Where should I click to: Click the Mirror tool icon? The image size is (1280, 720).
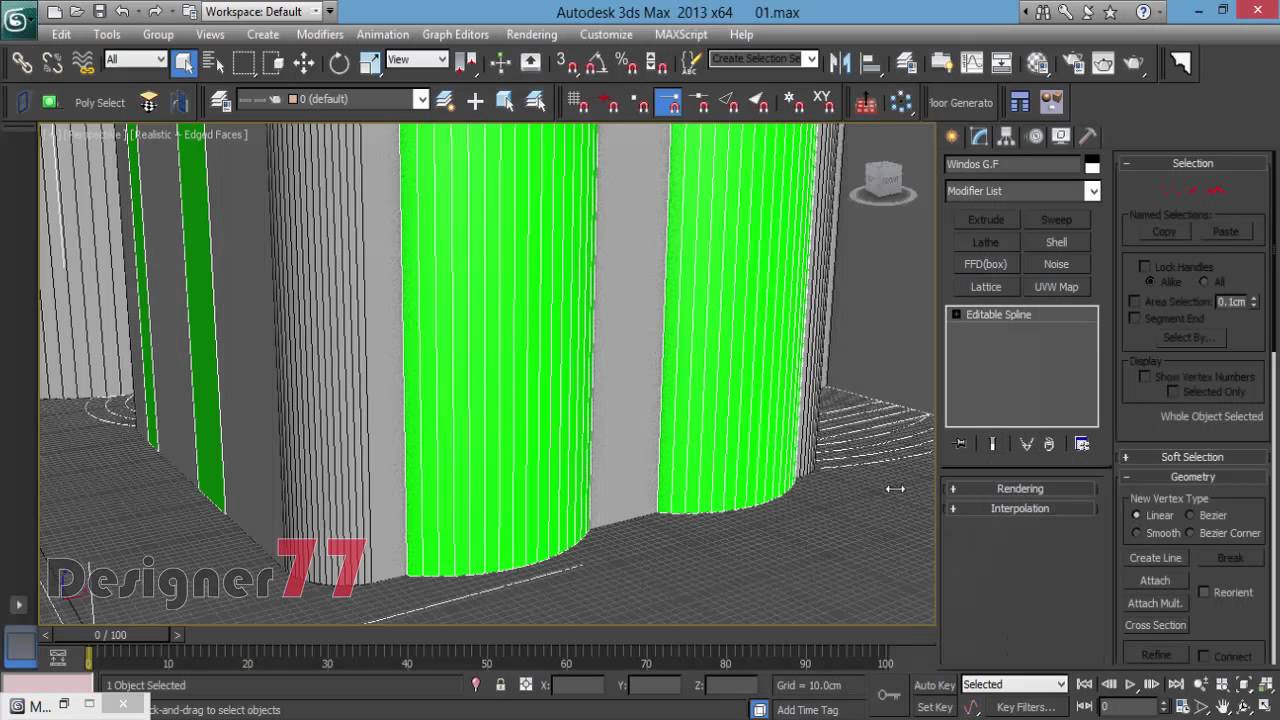click(x=840, y=63)
